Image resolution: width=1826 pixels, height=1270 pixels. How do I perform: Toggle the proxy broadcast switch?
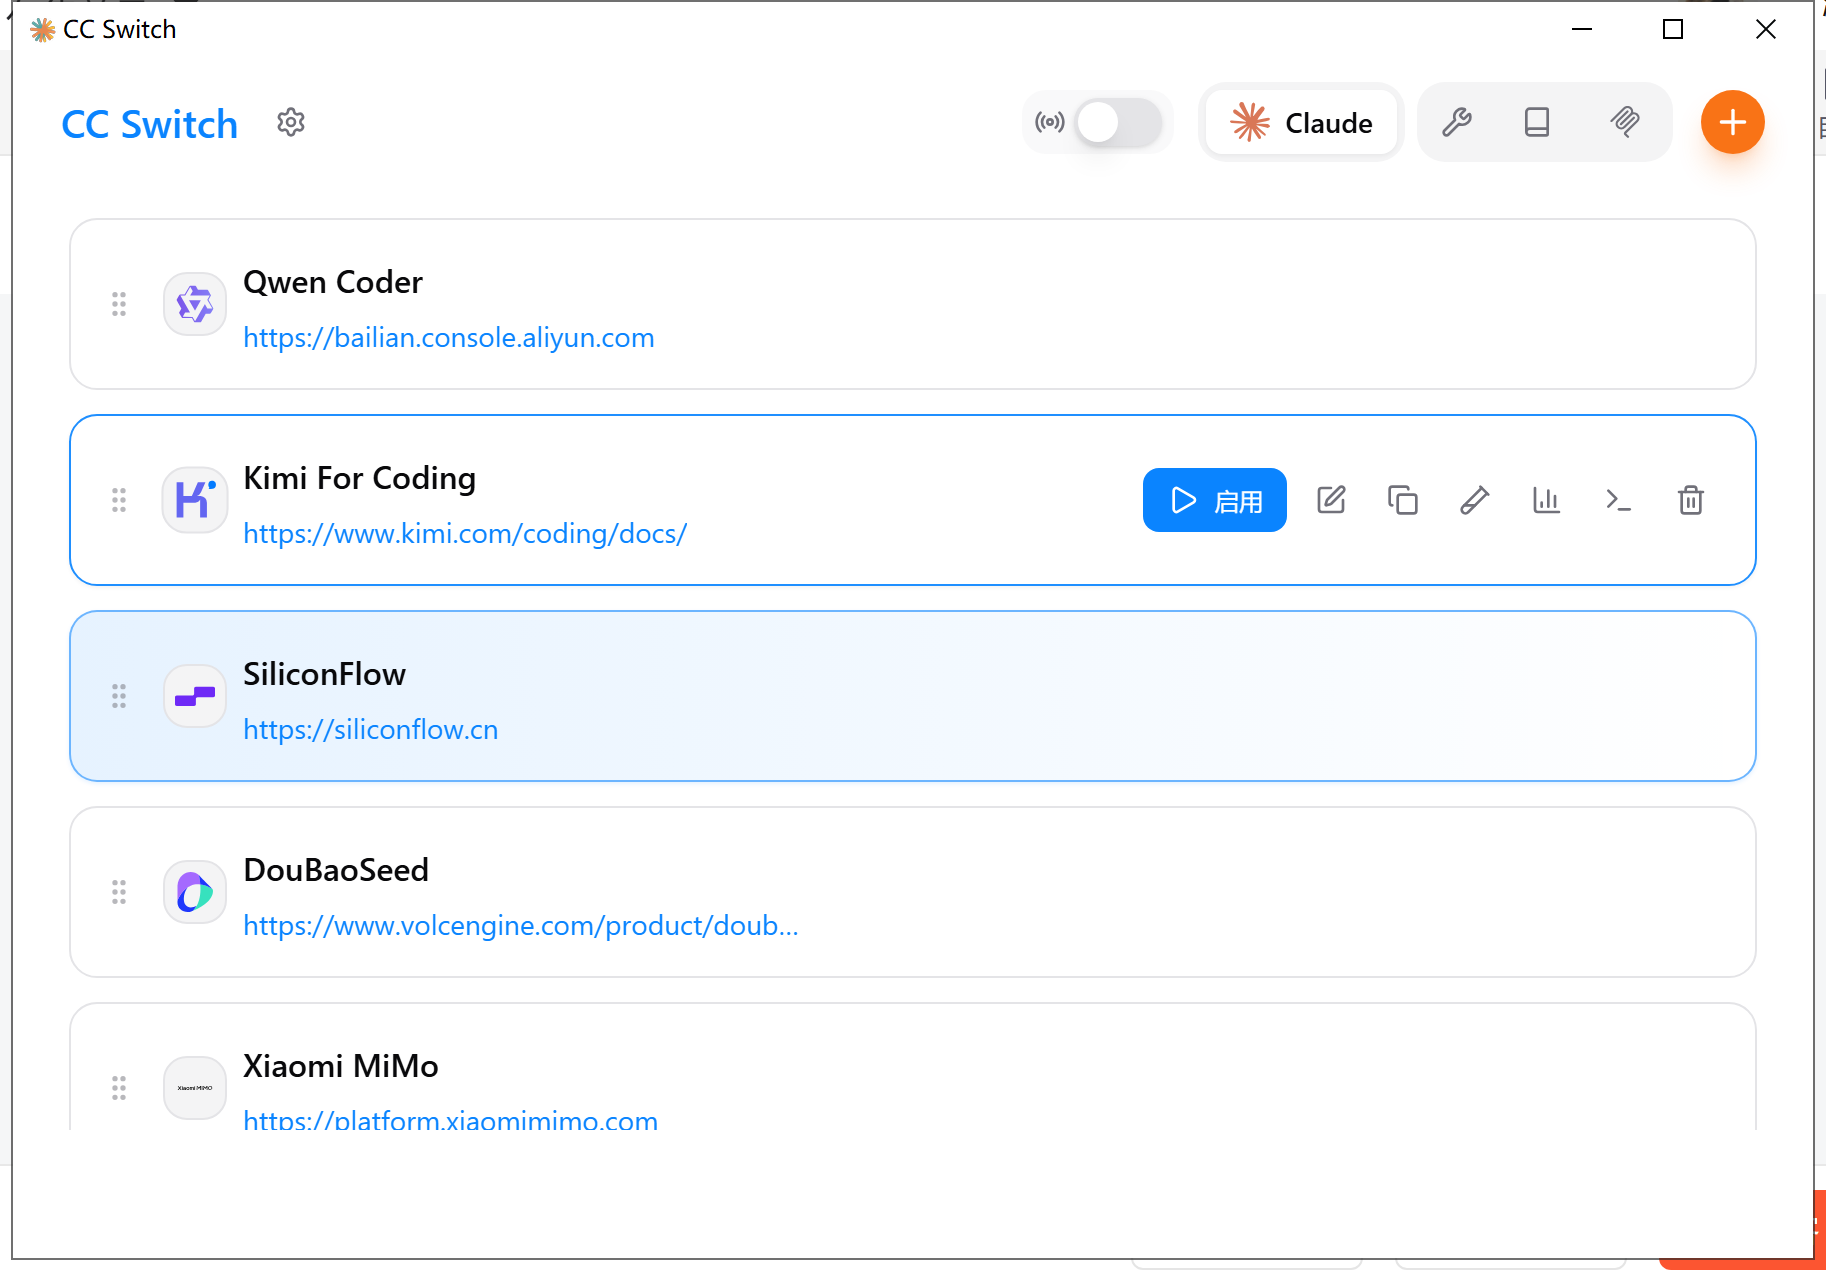(1119, 123)
